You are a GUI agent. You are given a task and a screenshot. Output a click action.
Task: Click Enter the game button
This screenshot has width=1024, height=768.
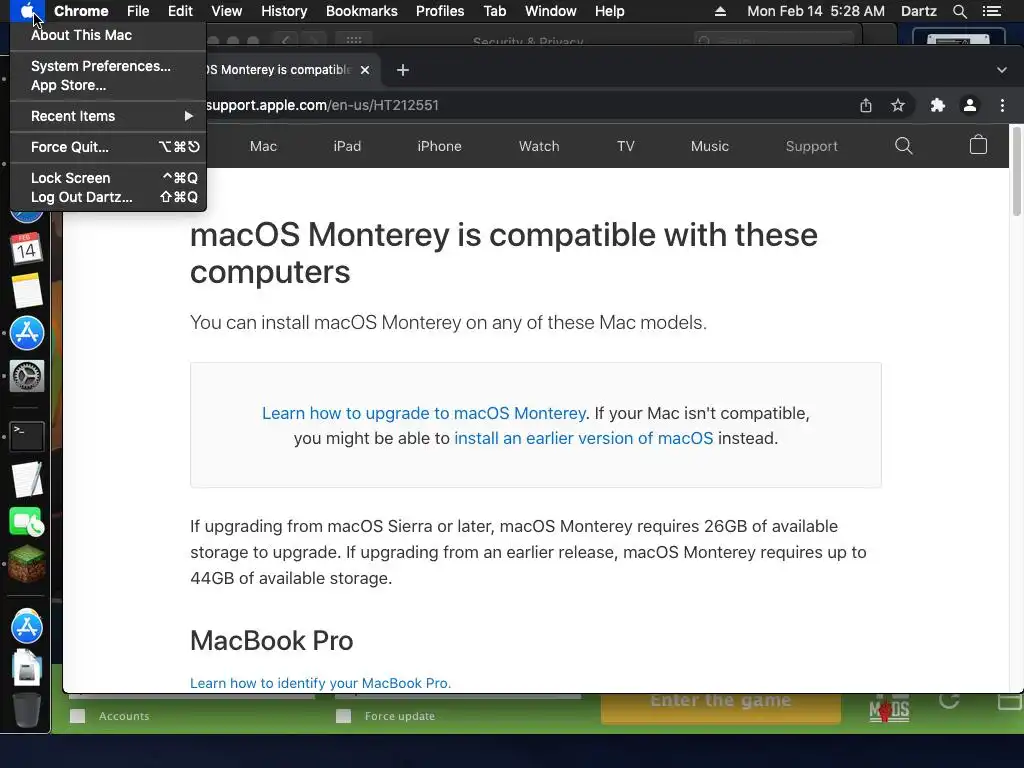(x=720, y=708)
